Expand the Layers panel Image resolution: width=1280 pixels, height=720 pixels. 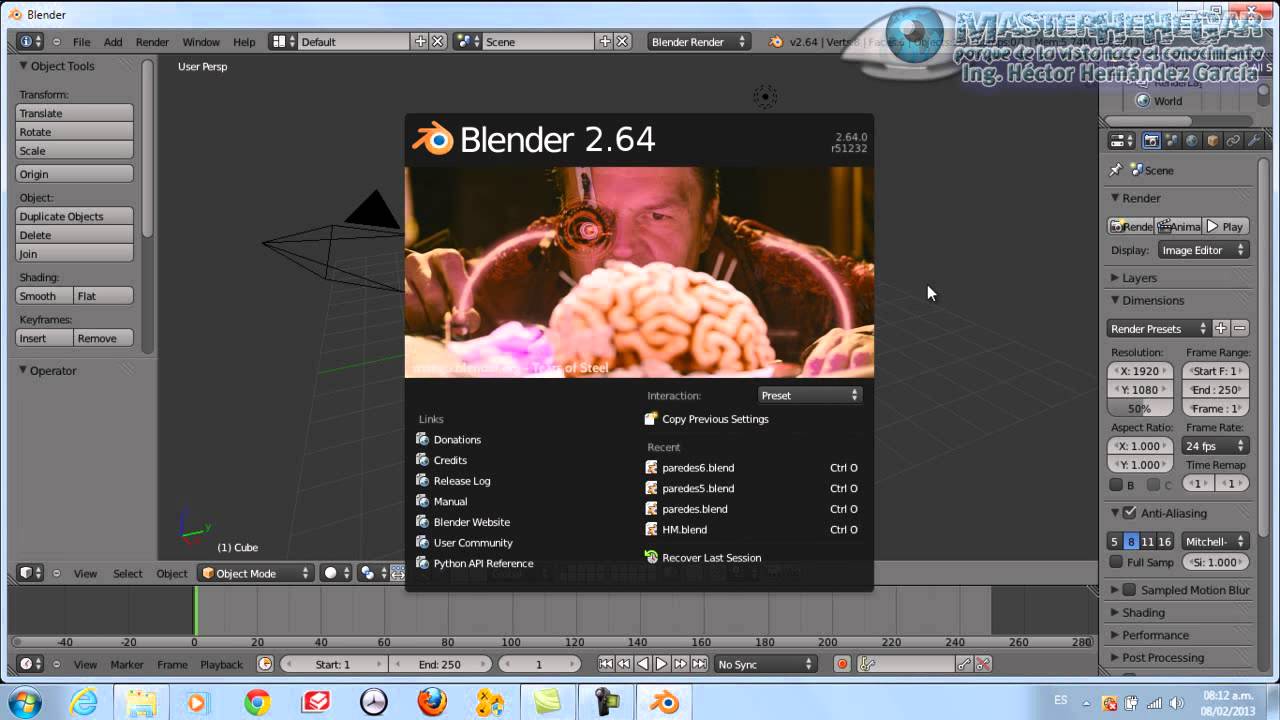coord(1139,278)
